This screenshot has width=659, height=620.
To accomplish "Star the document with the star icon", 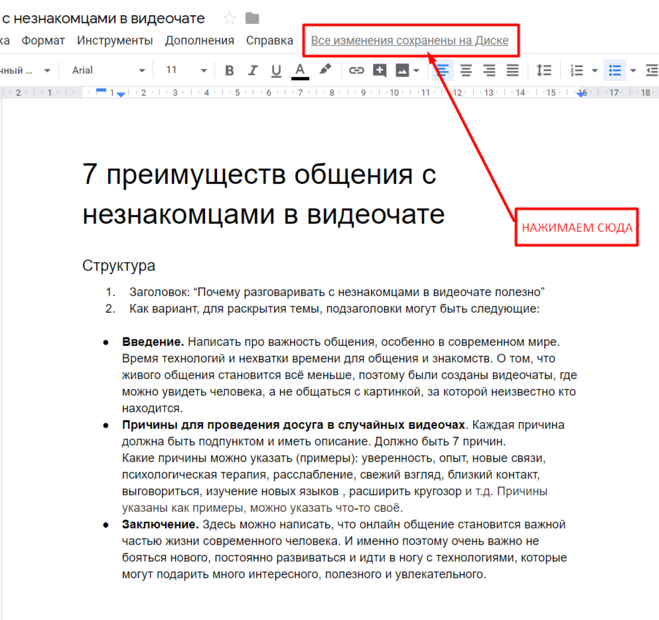I will coord(229,18).
